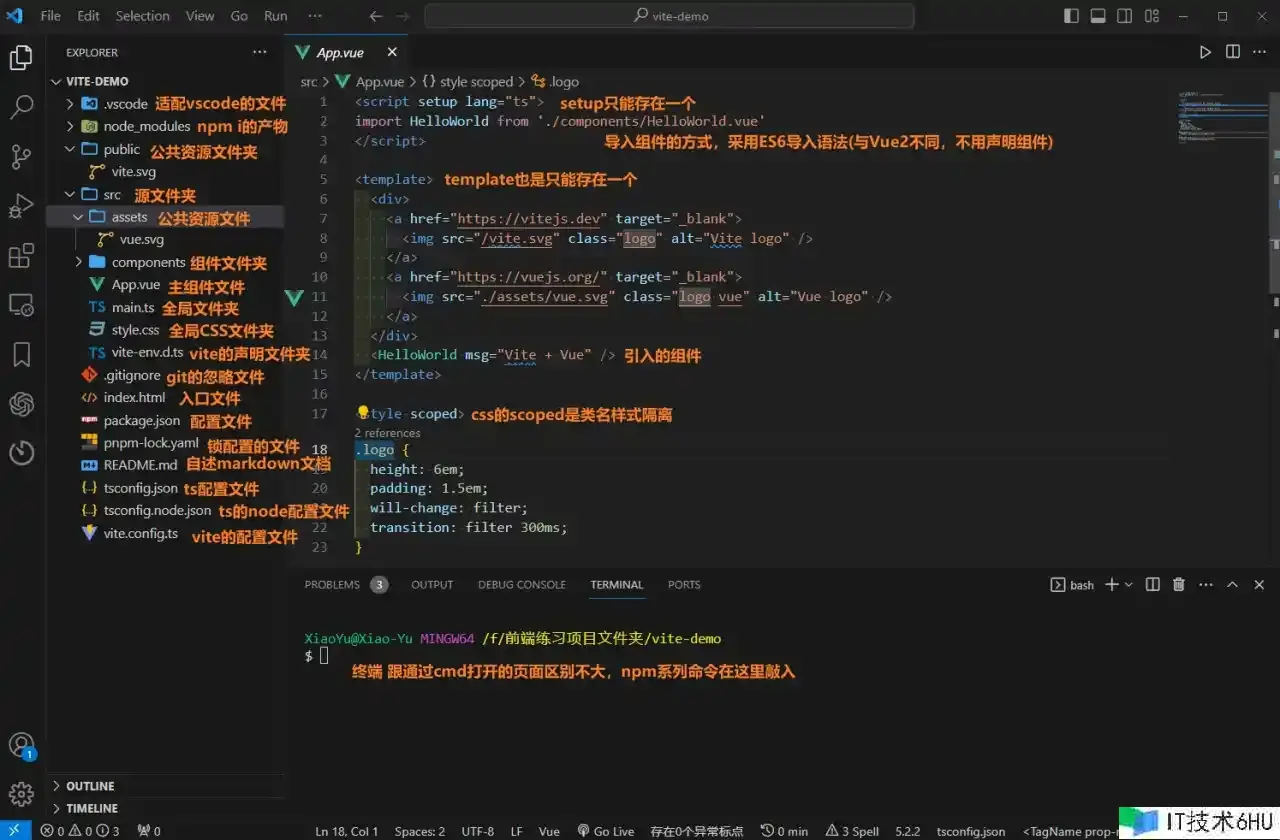Image resolution: width=1280 pixels, height=840 pixels.
Task: Open the remote window indicator in status bar
Action: point(15,830)
